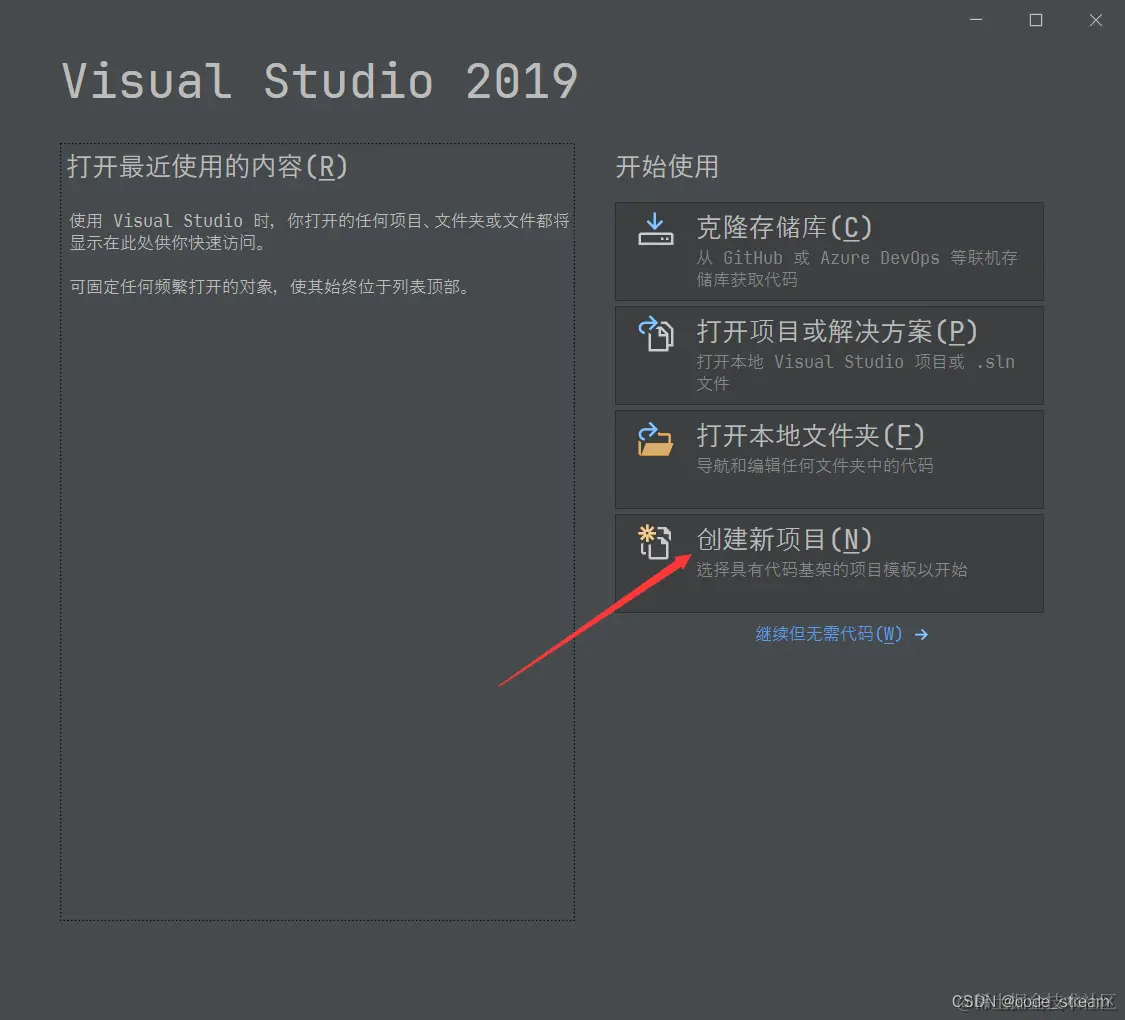Click the create new project sparkle icon
This screenshot has width=1125, height=1020.
(x=655, y=542)
